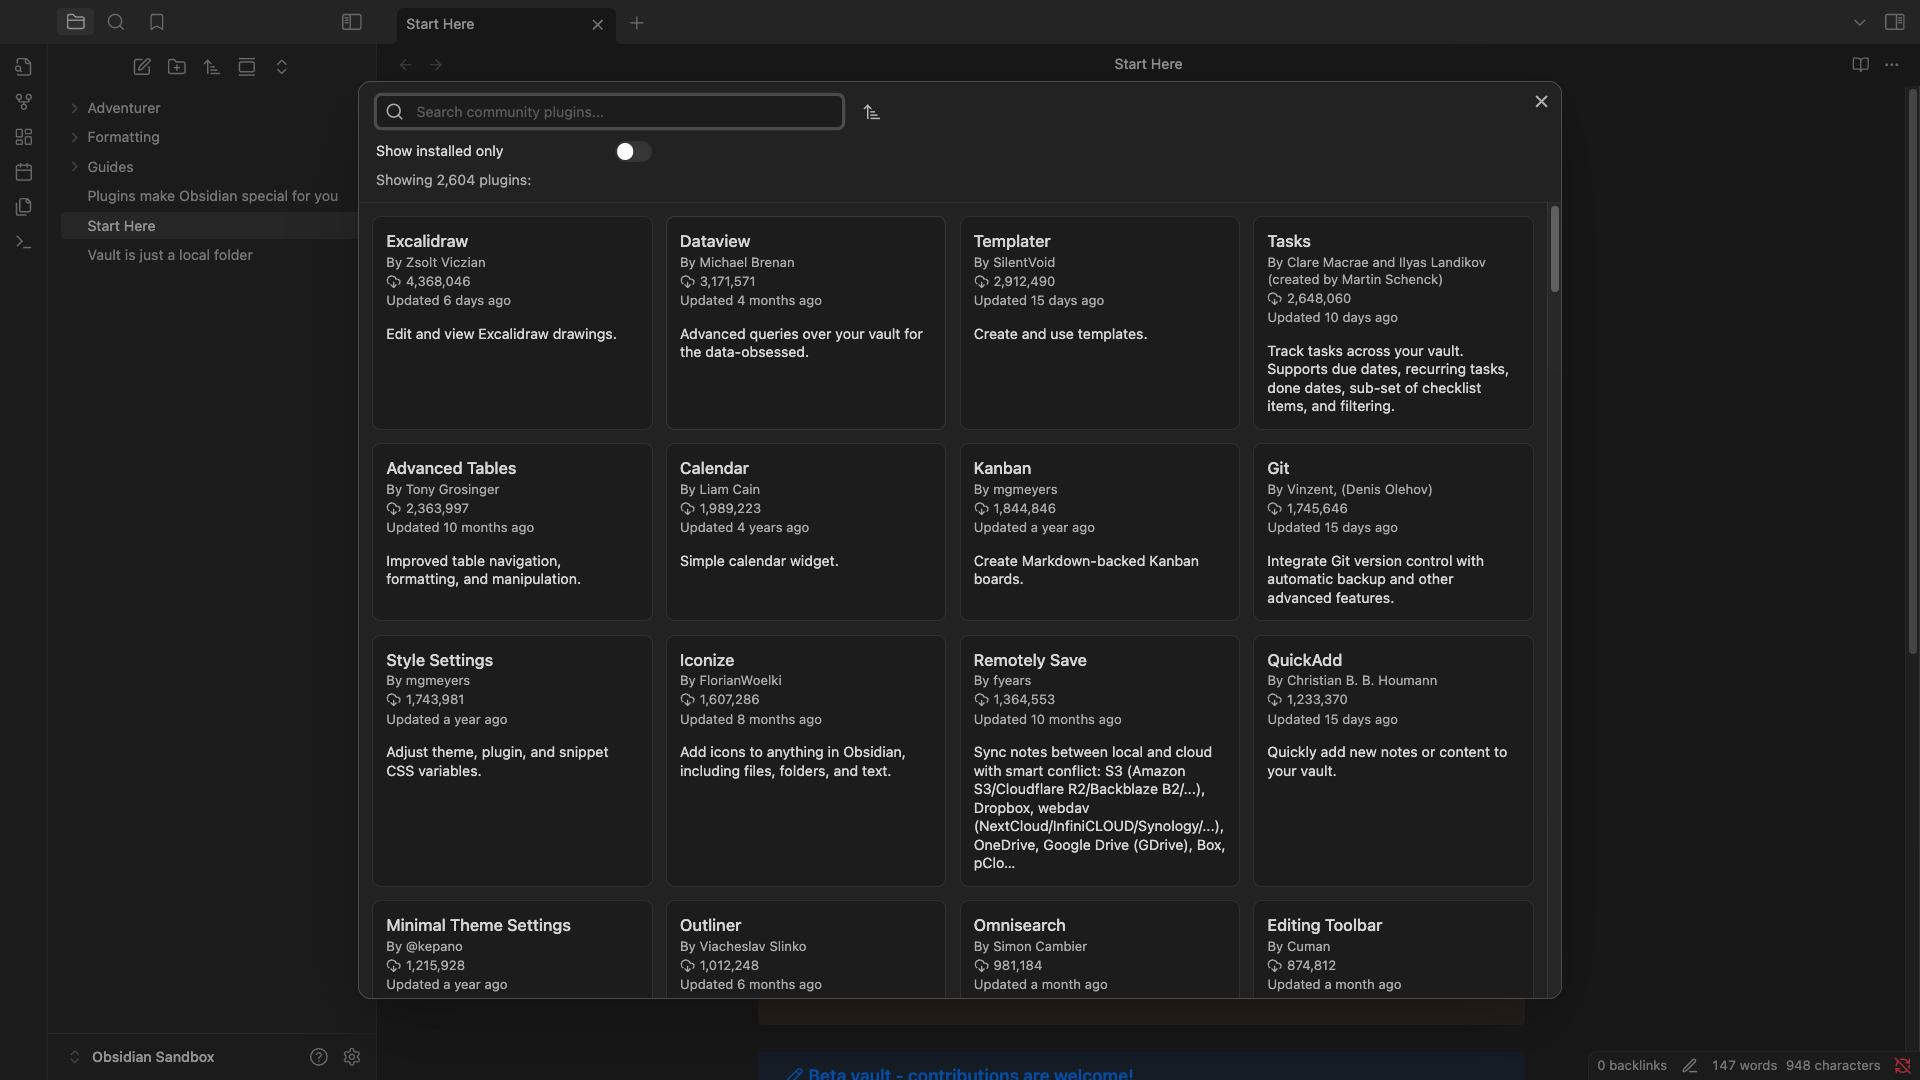Open the file explorer folder icon
Screen dimensions: 1920x1080
pyautogui.click(x=75, y=22)
